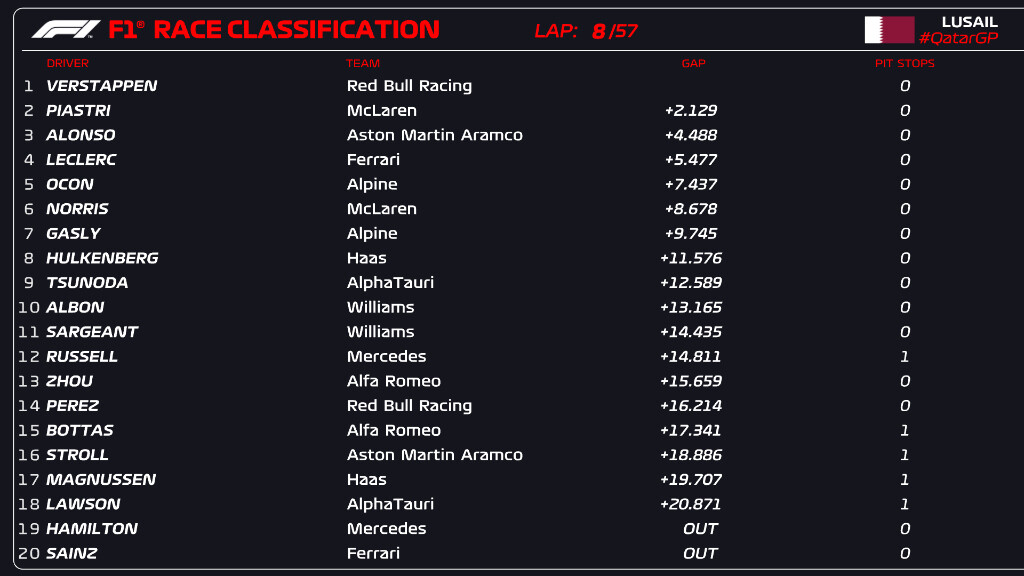Click RUSSELL's pit stop count

pyautogui.click(x=904, y=357)
